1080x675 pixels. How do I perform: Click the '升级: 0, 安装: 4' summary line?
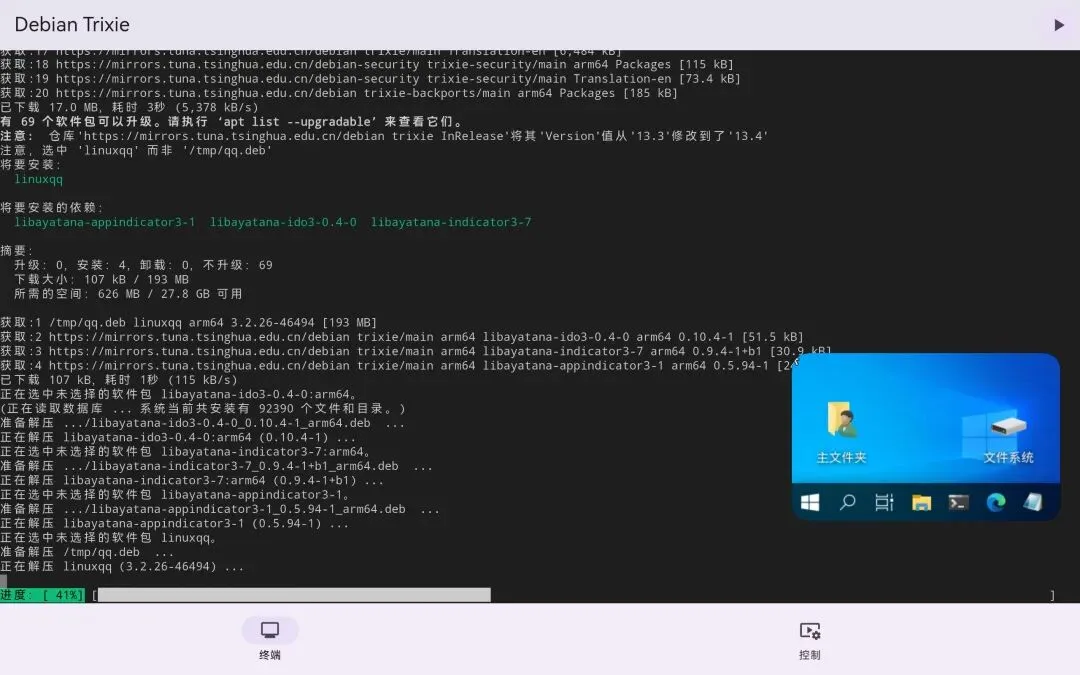click(143, 264)
